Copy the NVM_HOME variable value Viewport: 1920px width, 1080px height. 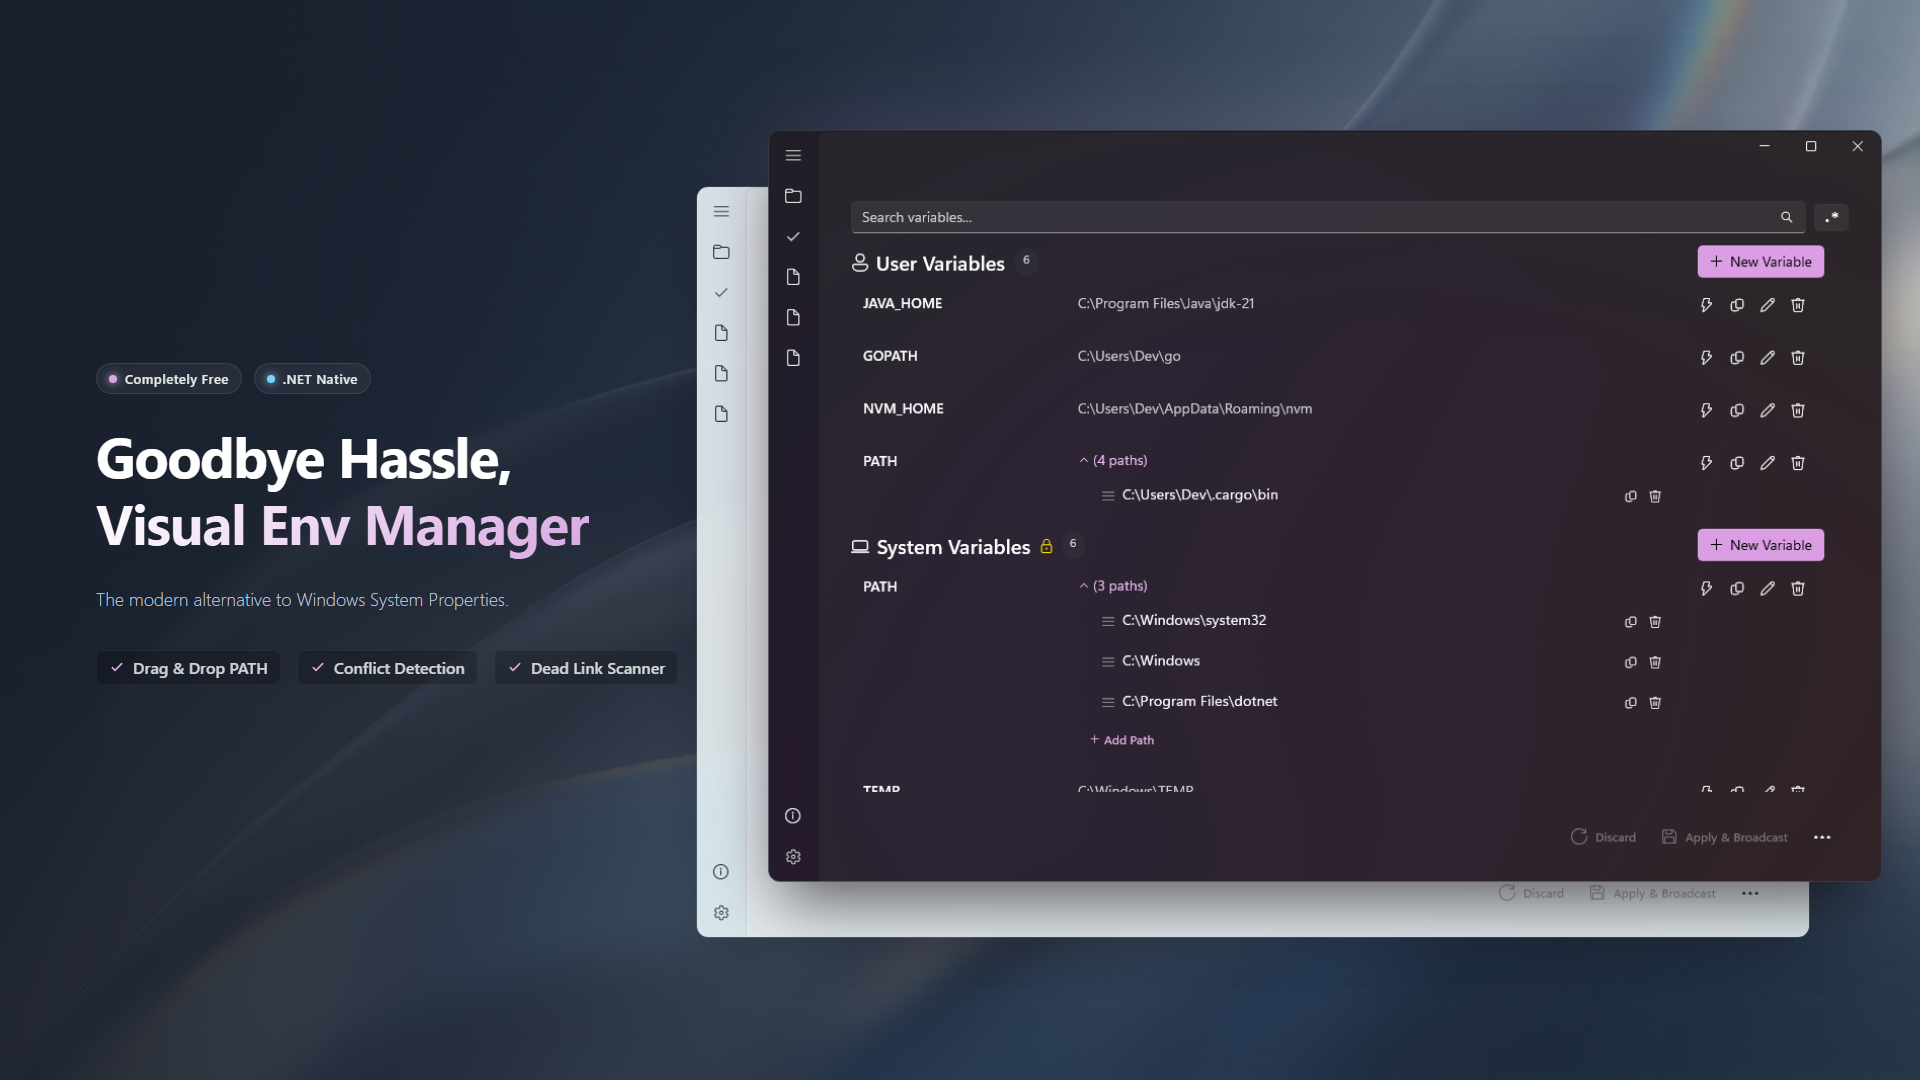[1737, 410]
